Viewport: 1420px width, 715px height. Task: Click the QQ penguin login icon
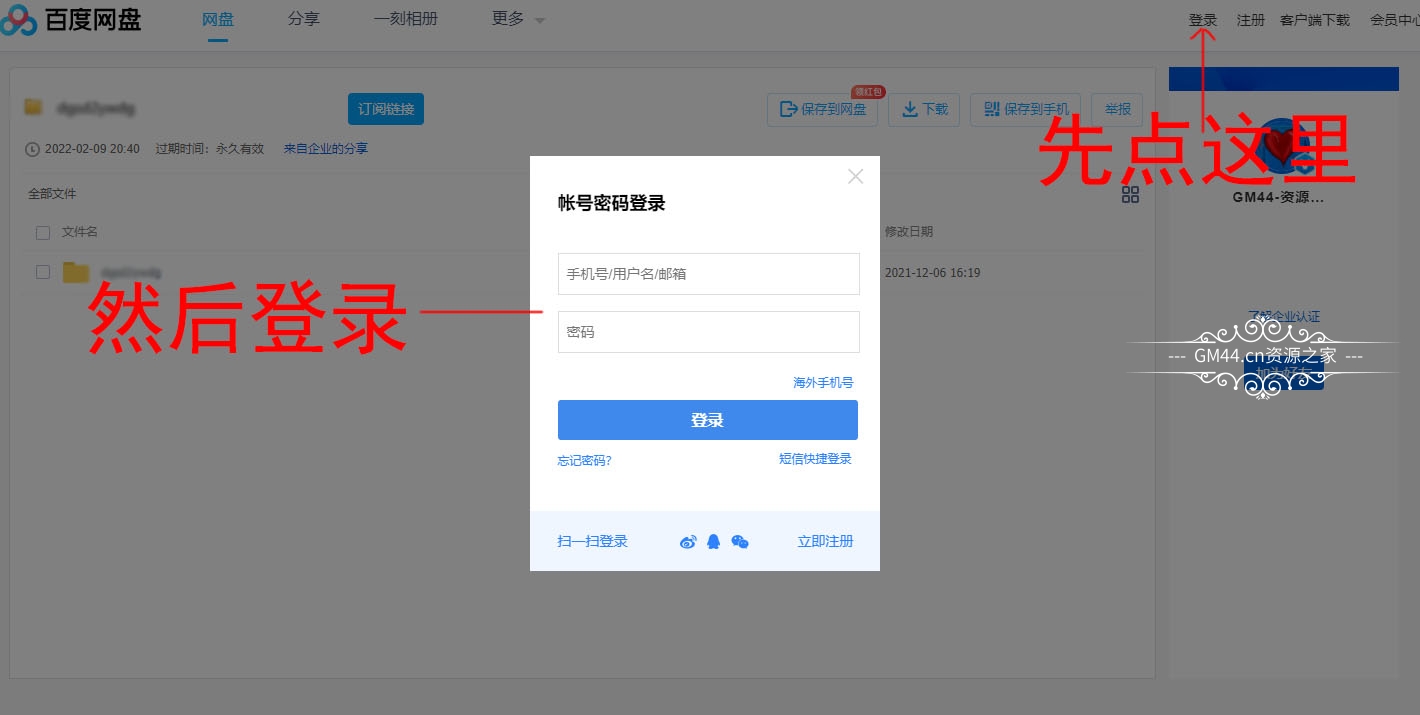pyautogui.click(x=713, y=542)
